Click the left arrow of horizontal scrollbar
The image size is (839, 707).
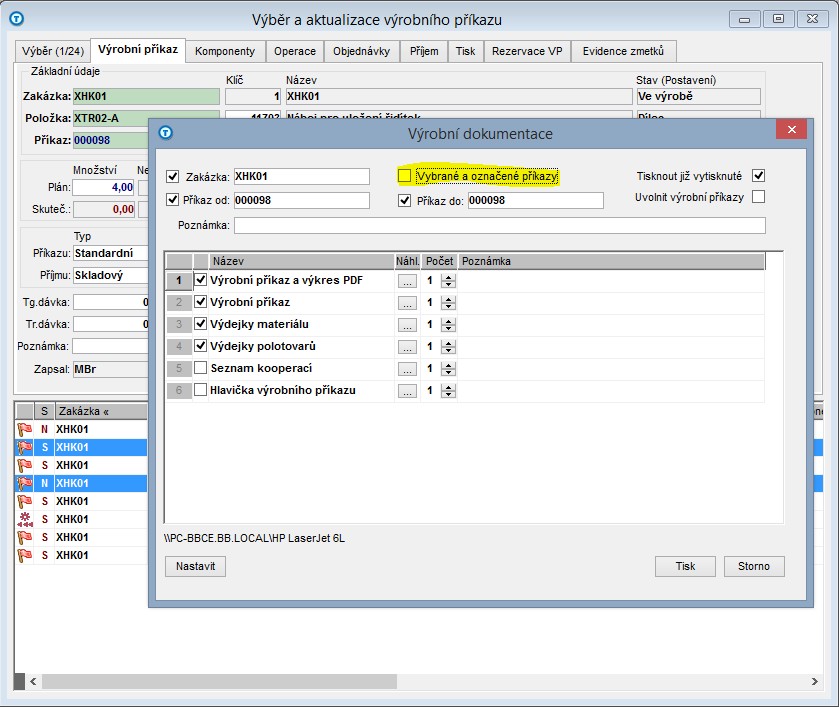[x=33, y=681]
